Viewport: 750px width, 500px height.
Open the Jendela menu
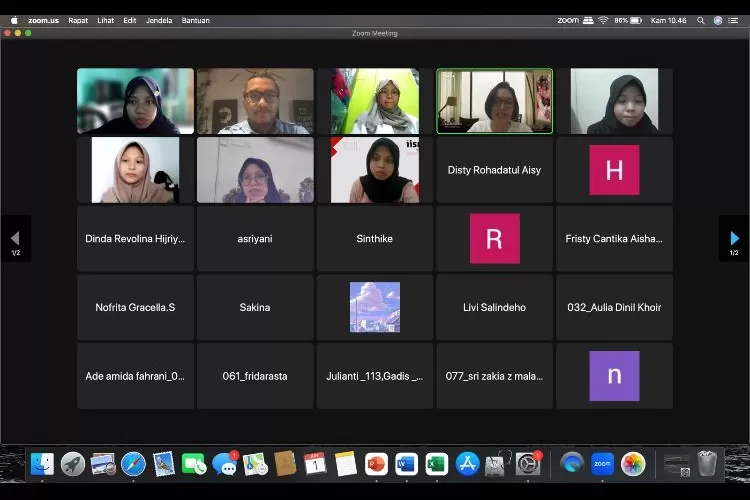159,20
